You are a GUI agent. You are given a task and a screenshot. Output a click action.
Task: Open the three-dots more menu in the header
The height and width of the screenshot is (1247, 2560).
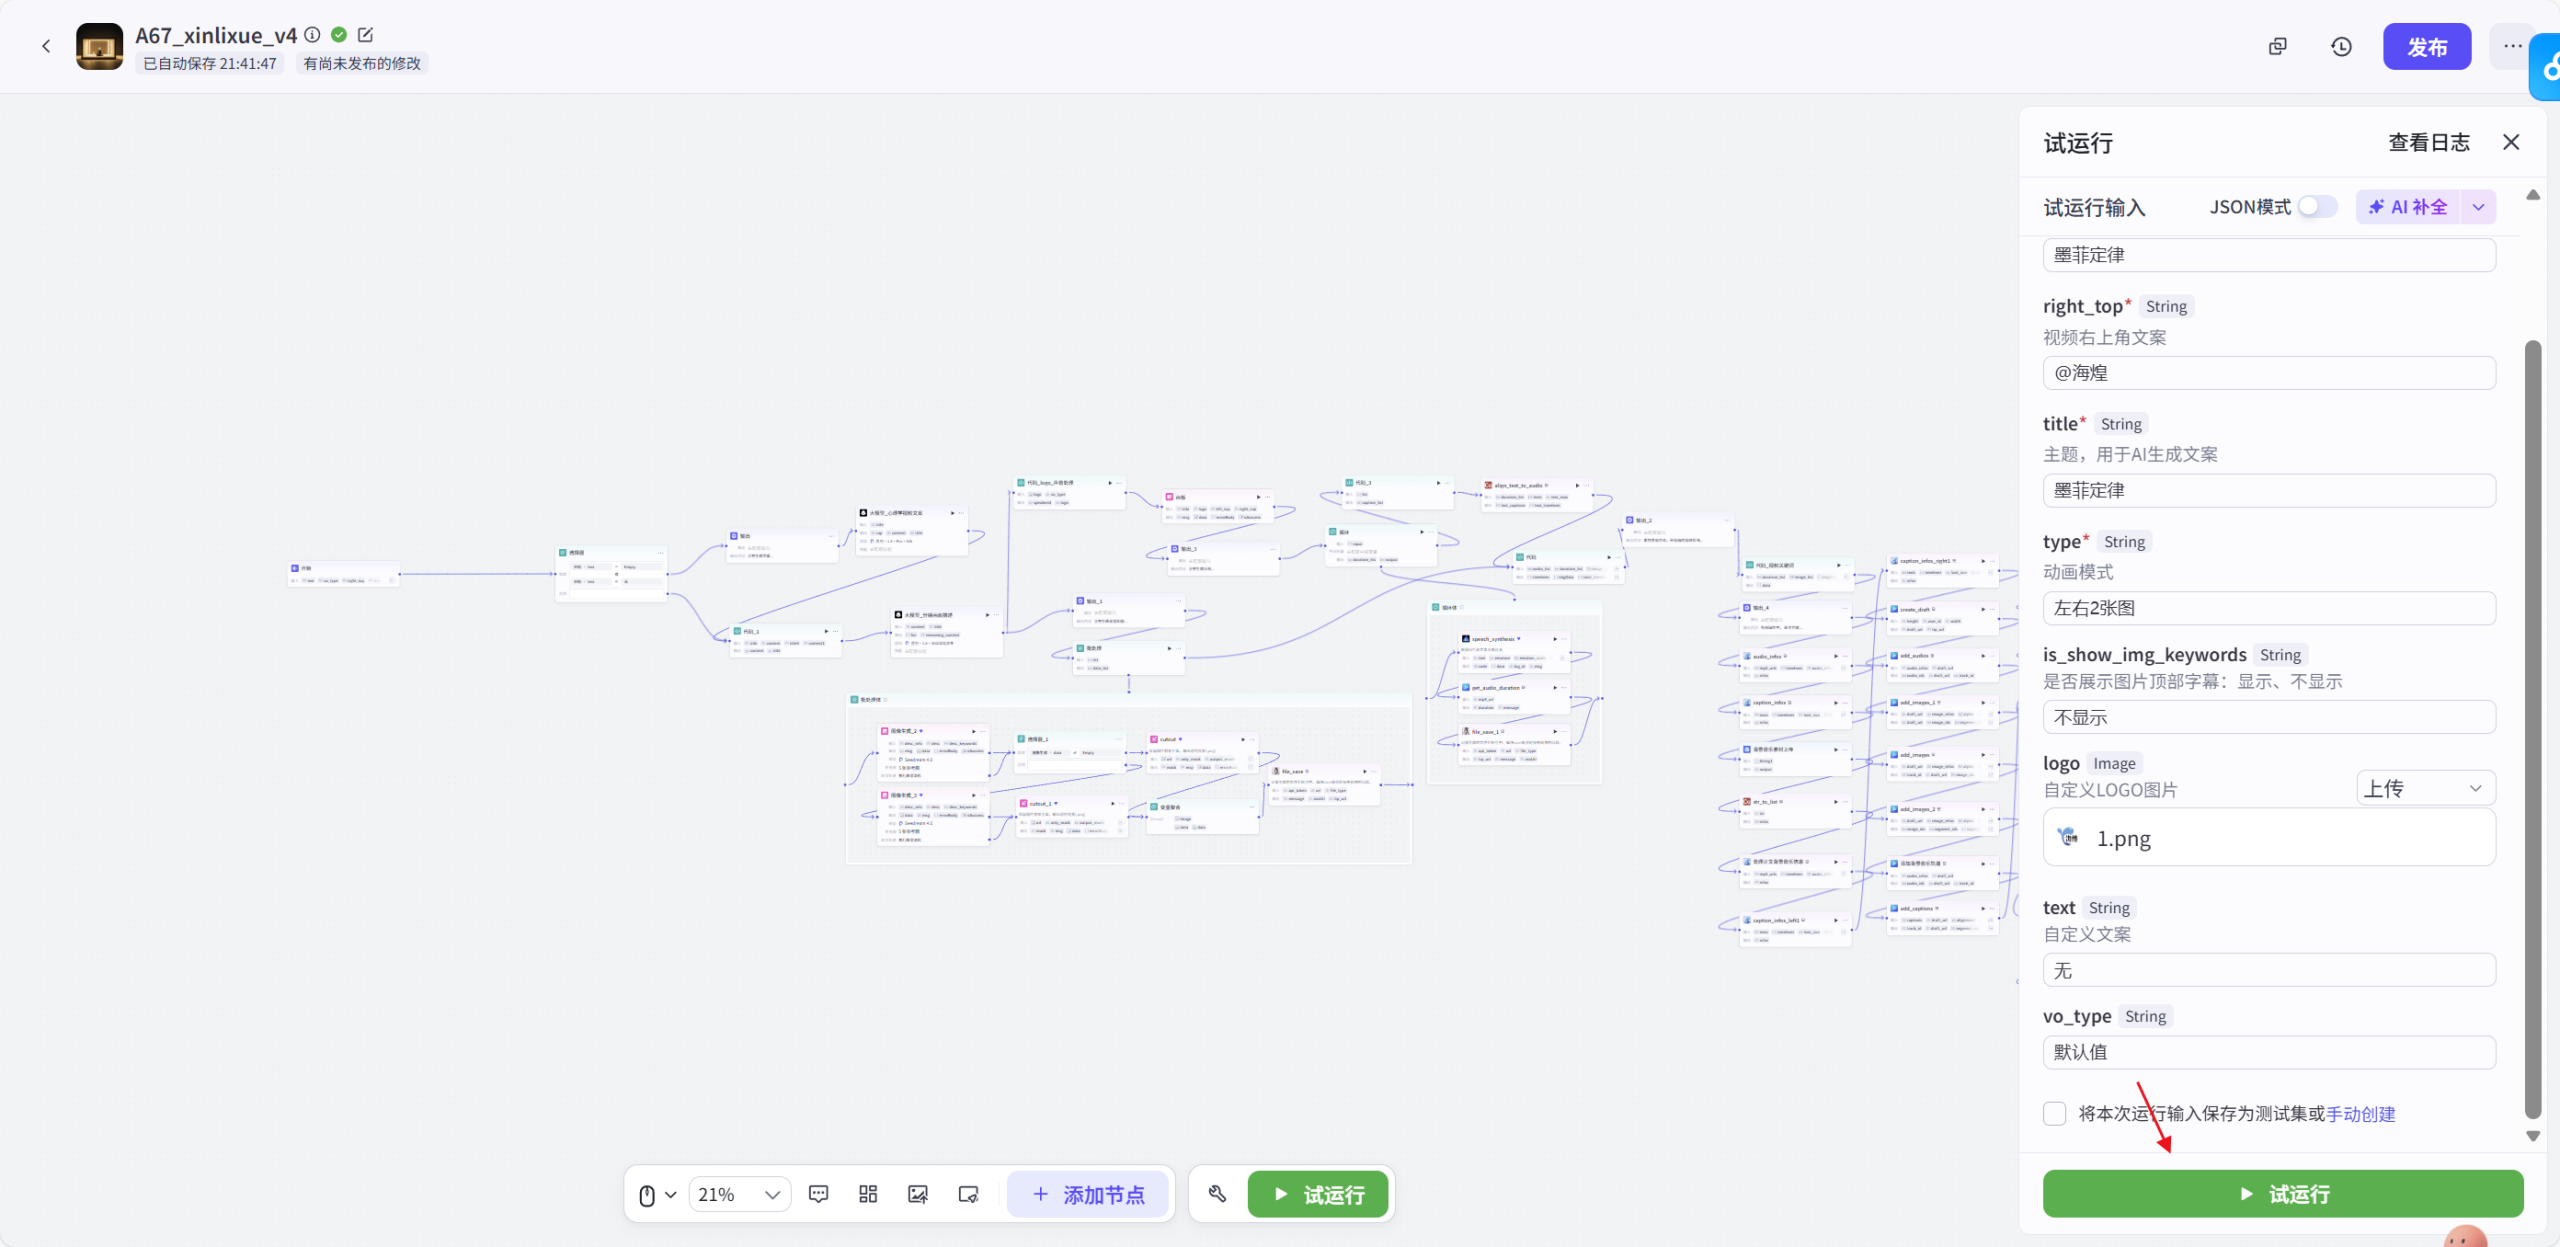point(2512,47)
